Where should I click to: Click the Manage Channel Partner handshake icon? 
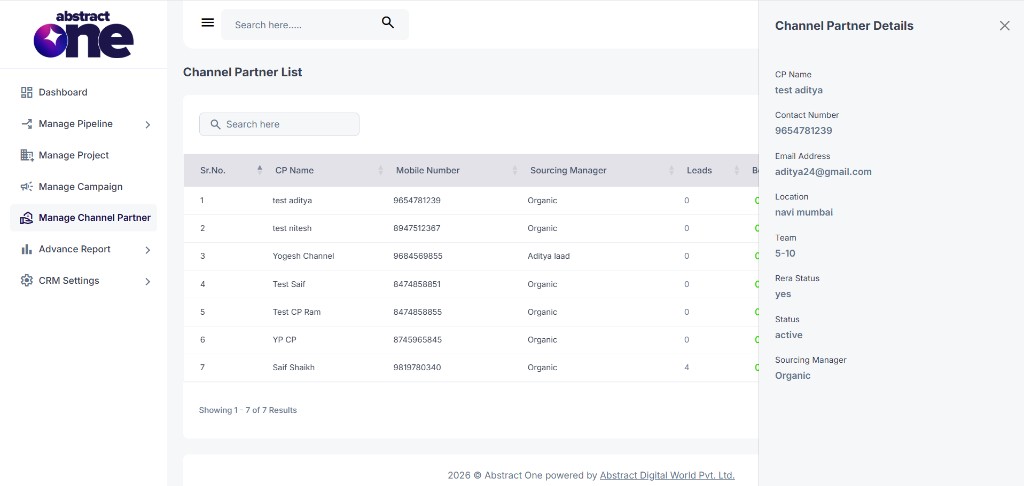point(27,218)
